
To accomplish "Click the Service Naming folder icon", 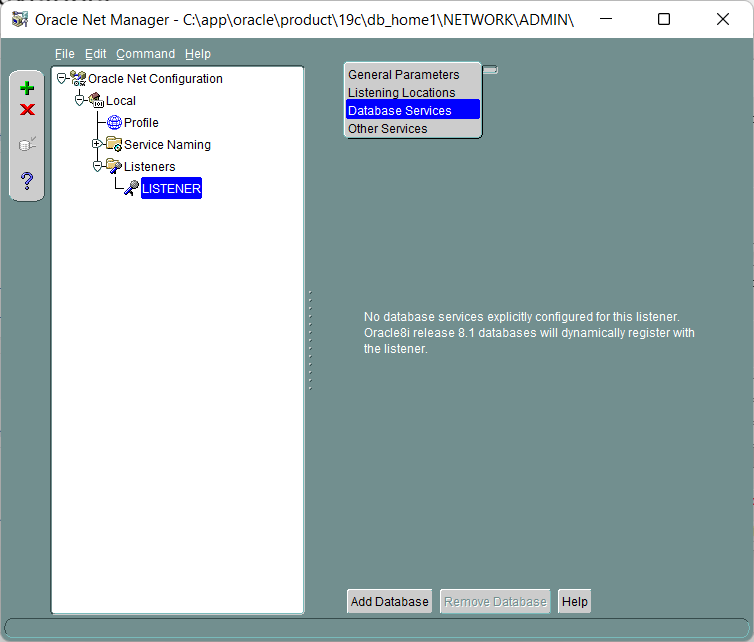I will 114,144.
